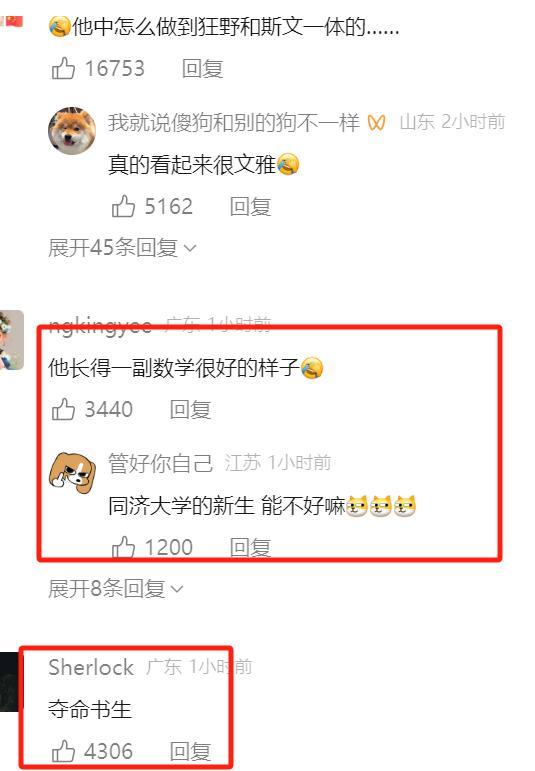Reply to Sherlock's 夺命书生 comment

click(x=190, y=752)
